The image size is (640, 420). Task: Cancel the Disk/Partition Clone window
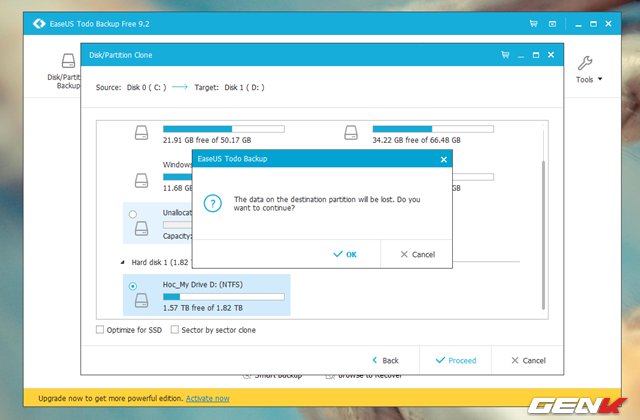pos(529,360)
